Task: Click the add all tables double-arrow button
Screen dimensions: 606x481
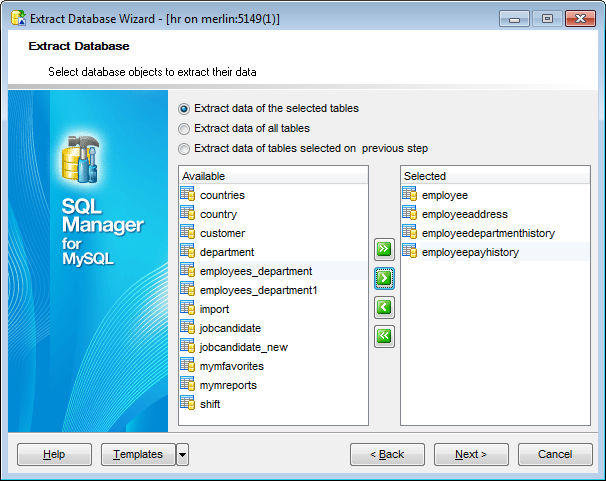Action: coord(384,249)
